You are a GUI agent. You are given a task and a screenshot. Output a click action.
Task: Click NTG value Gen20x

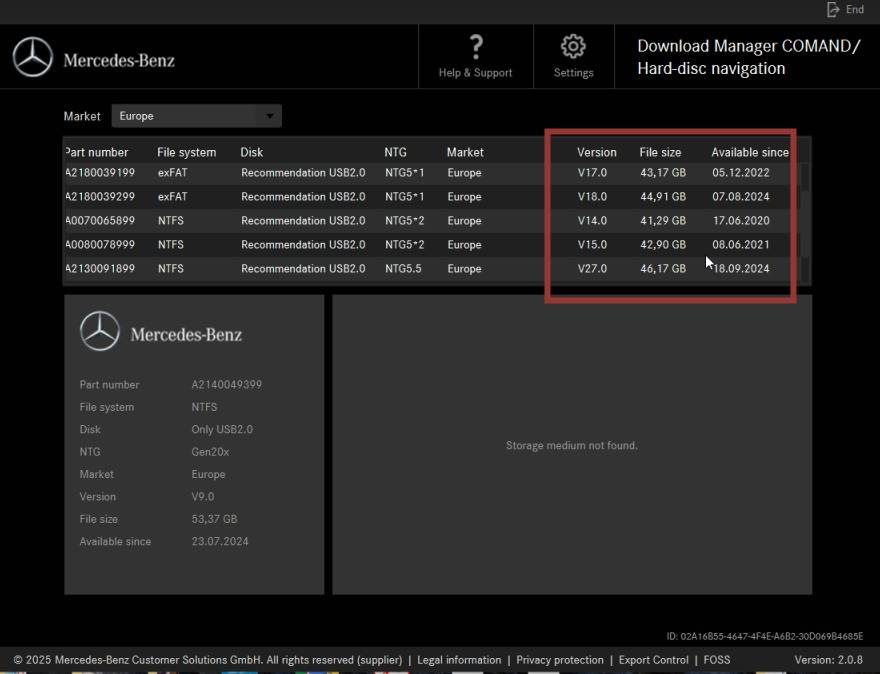[x=210, y=452]
